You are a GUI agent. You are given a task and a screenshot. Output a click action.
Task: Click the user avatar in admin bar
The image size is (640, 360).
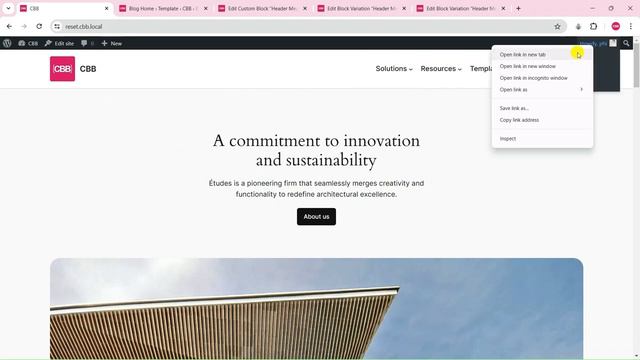[613, 43]
